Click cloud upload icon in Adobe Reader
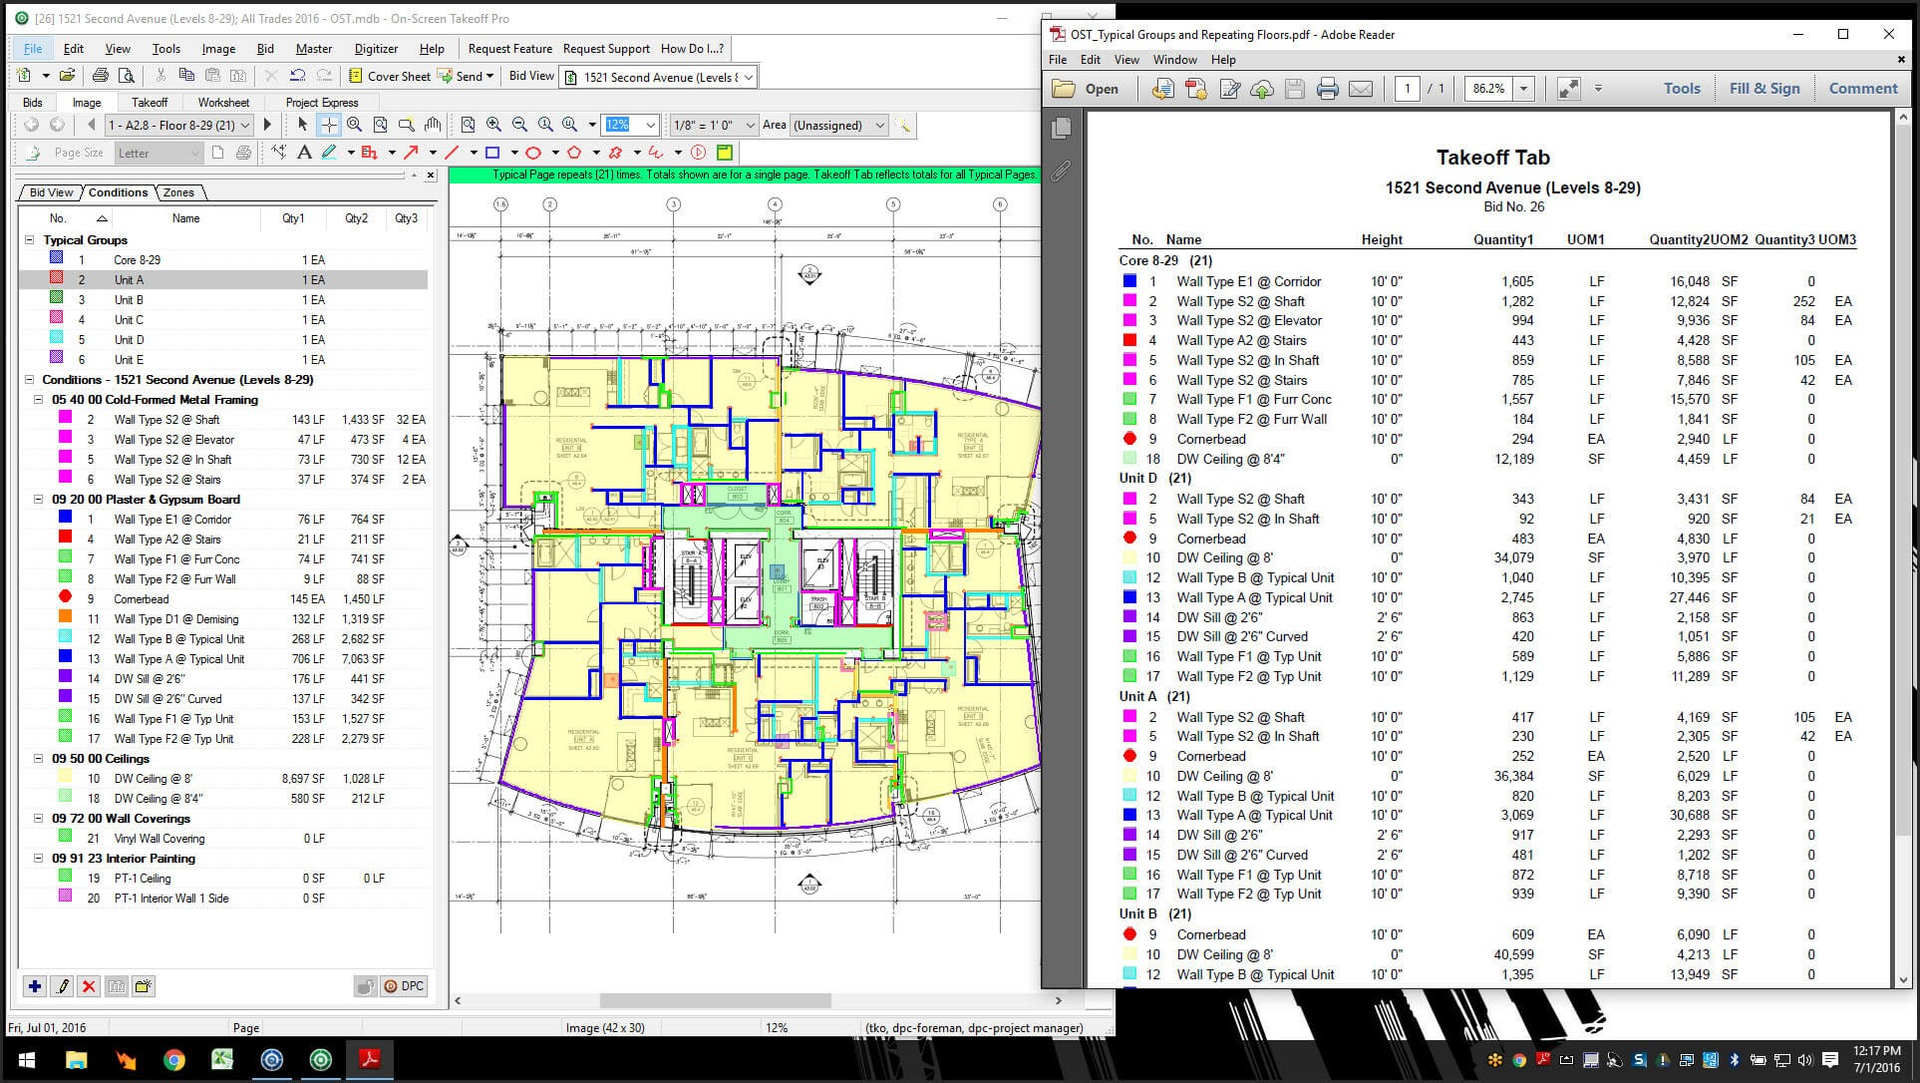 1262,89
